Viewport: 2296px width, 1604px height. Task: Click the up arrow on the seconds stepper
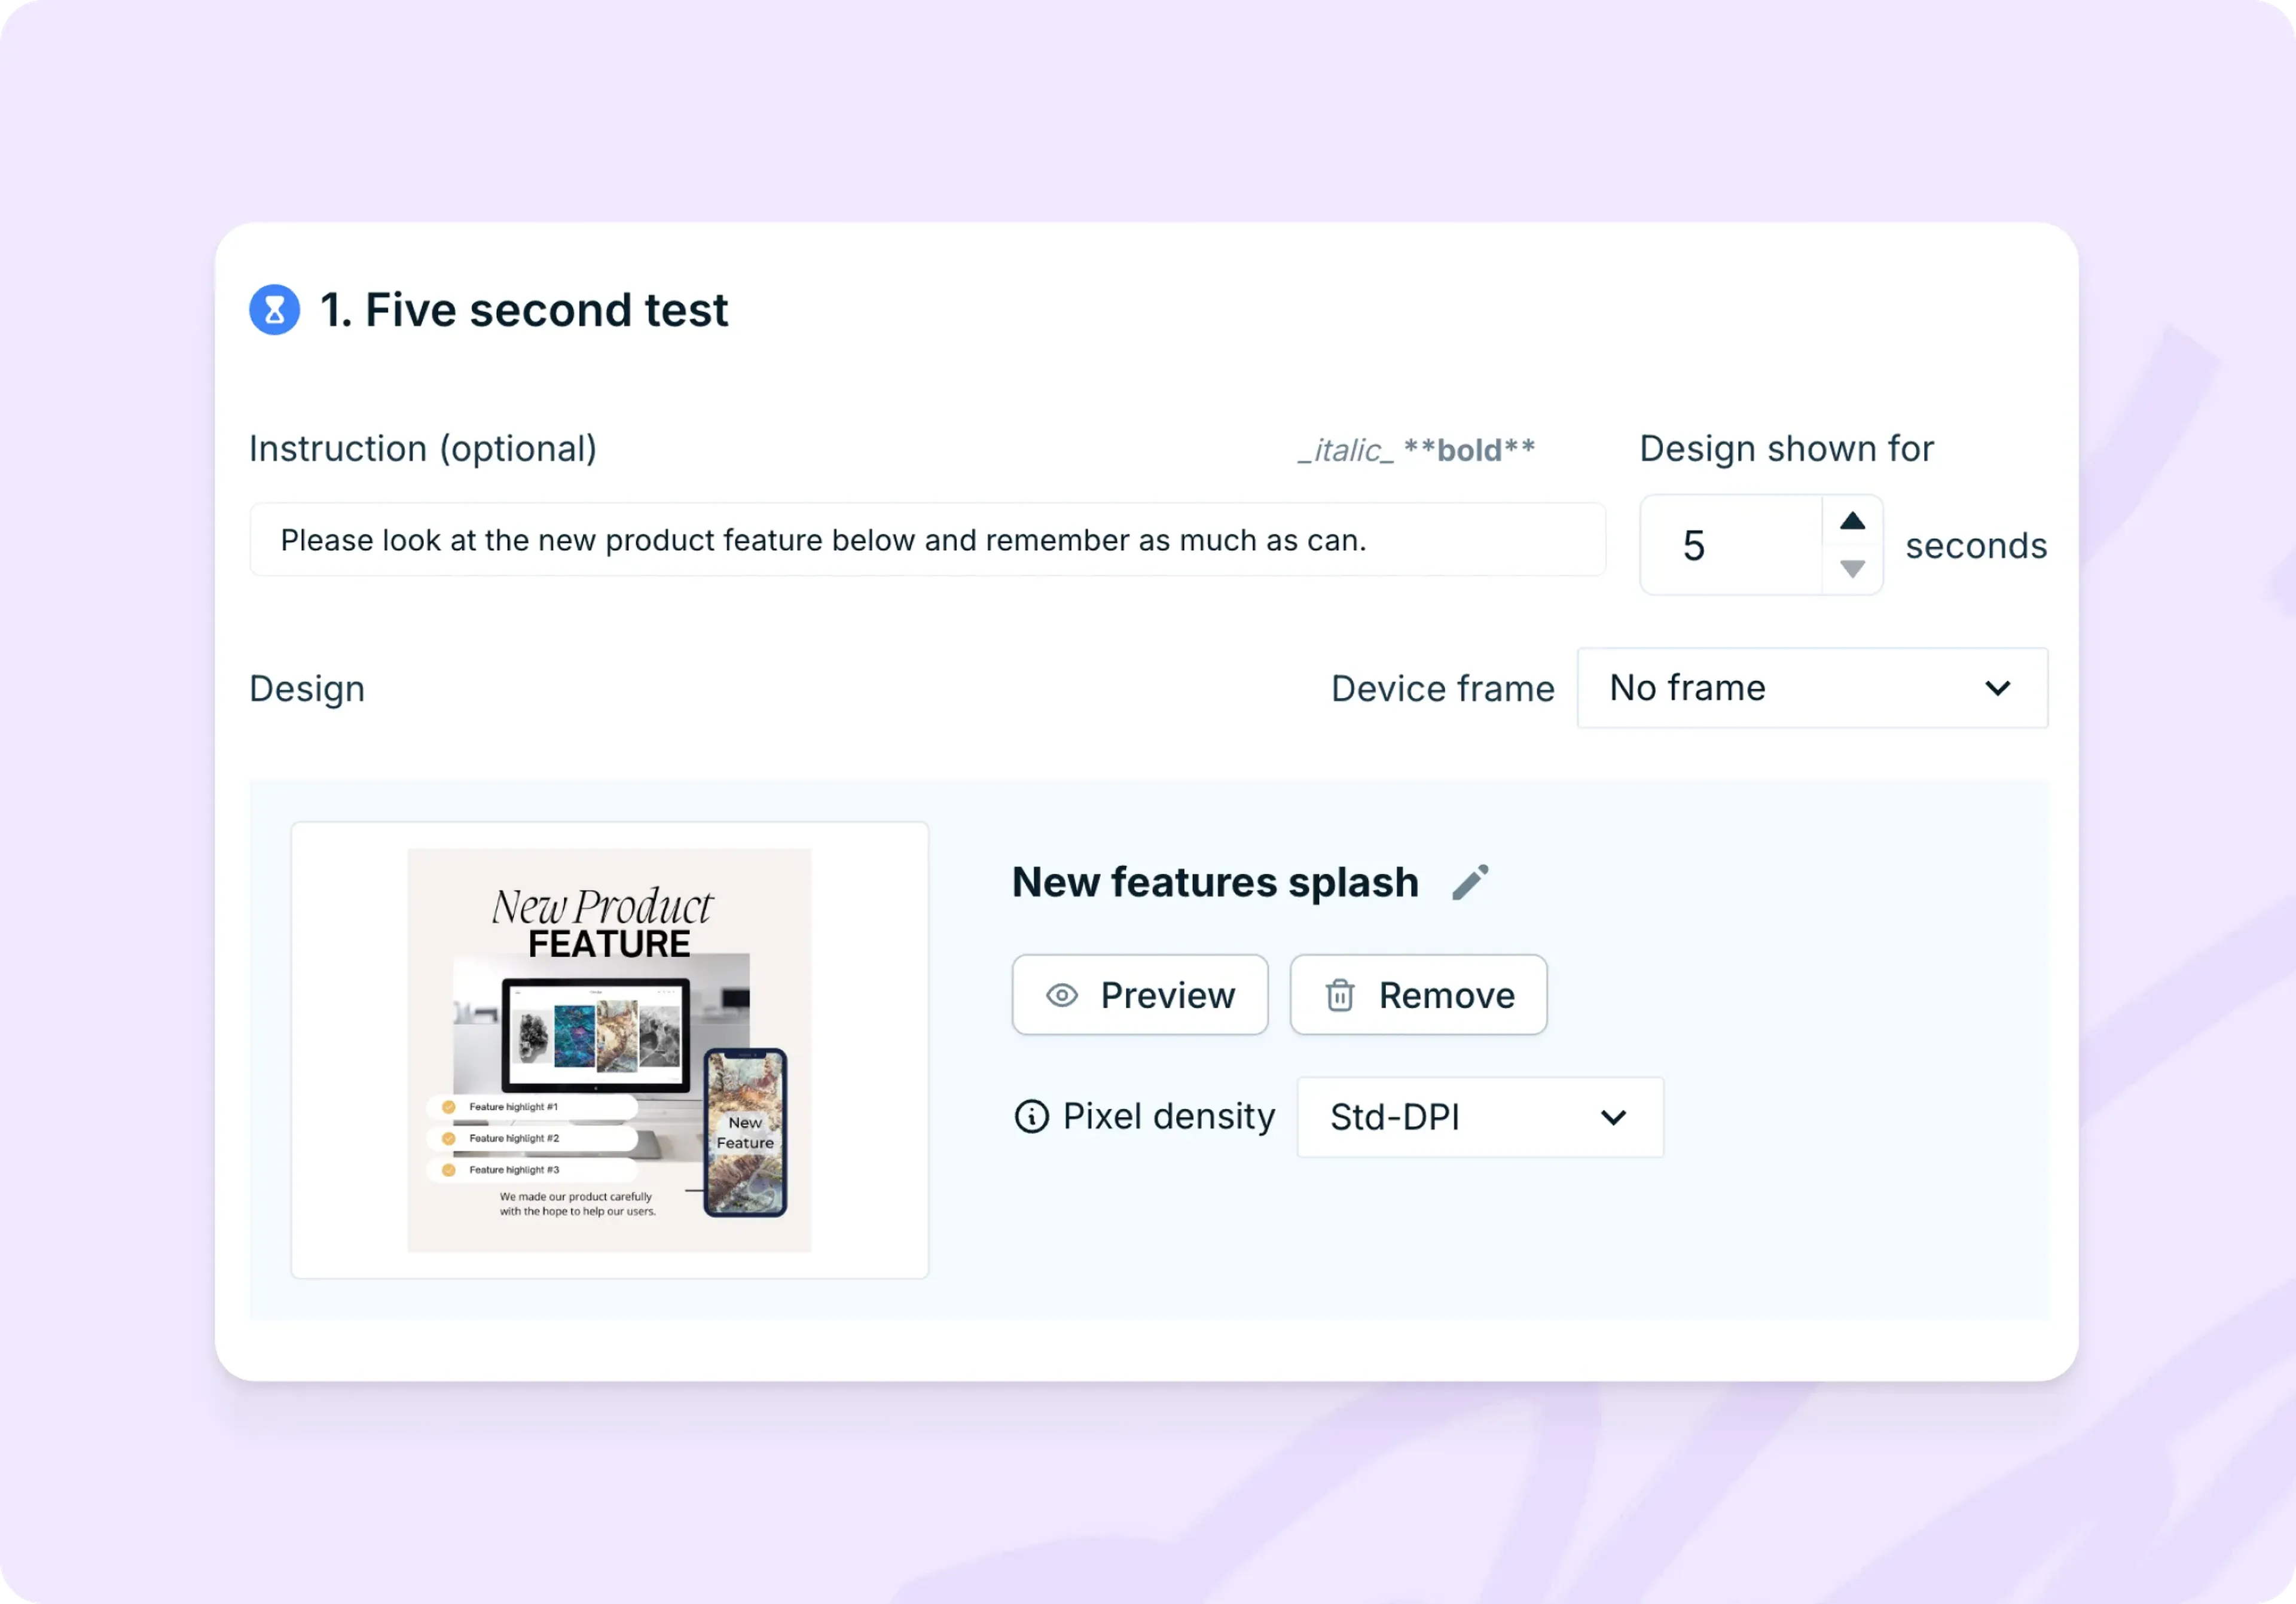click(x=1853, y=520)
